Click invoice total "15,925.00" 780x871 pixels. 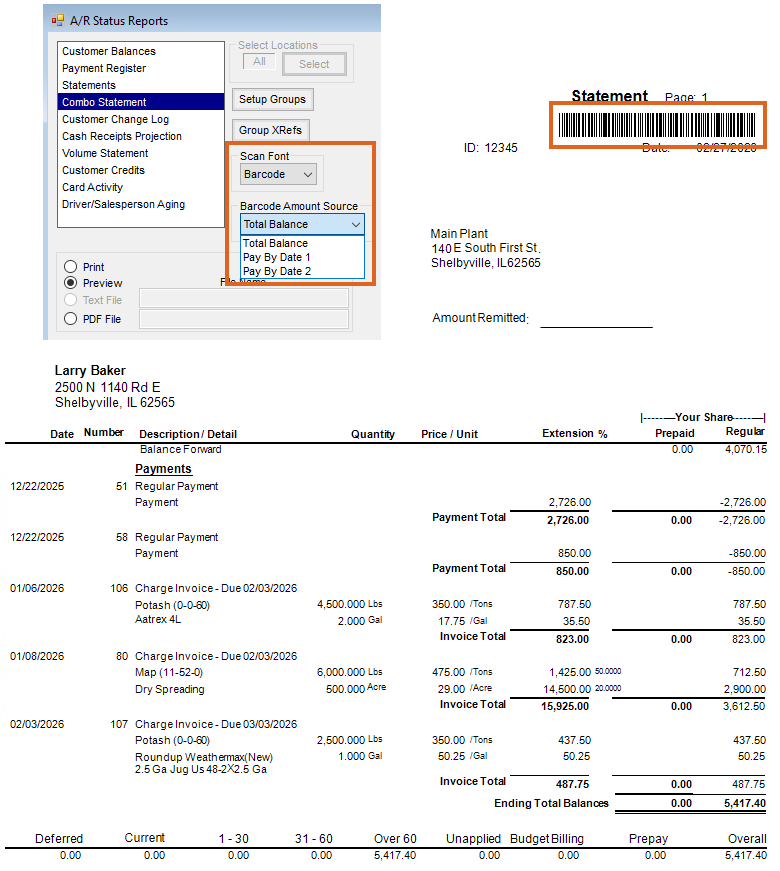click(565, 706)
